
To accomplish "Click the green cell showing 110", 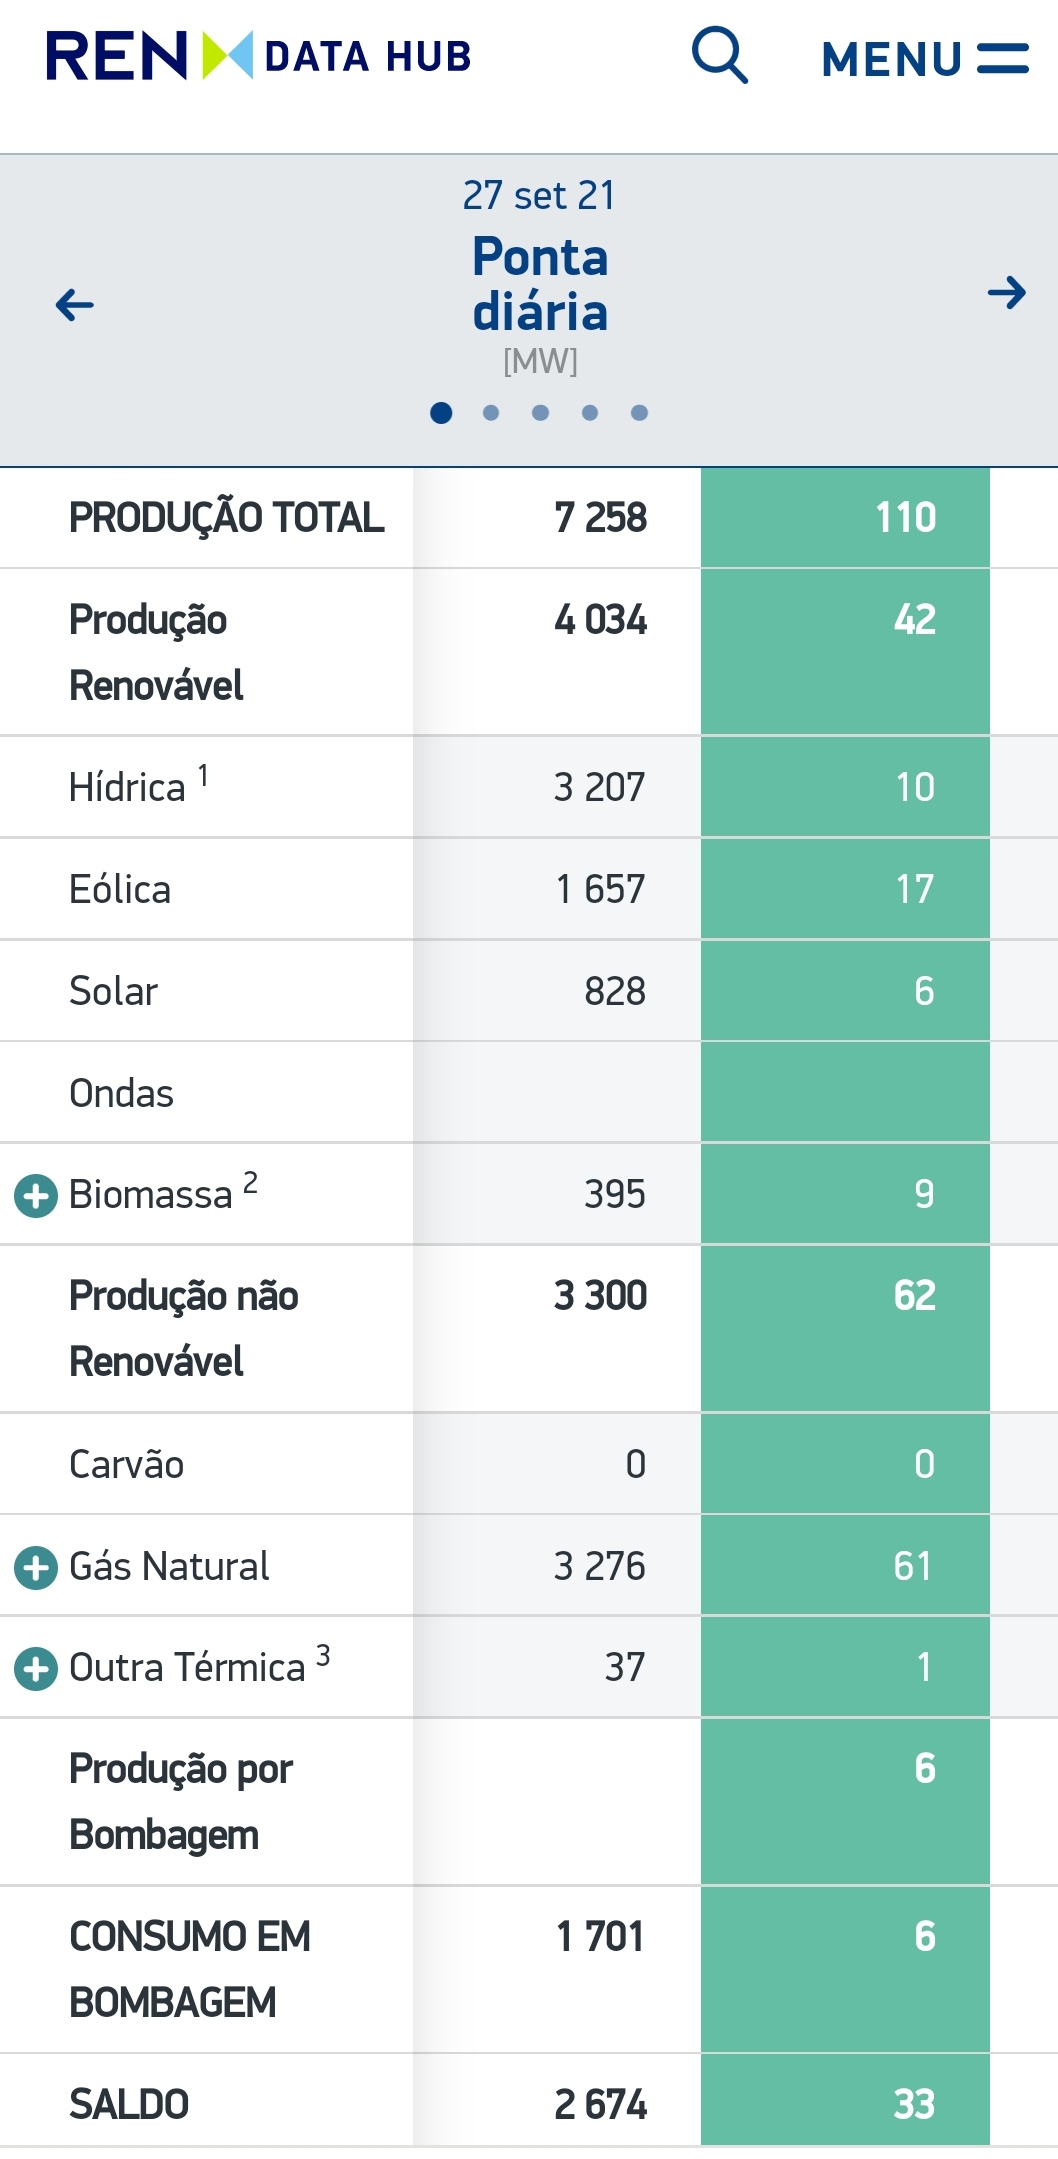I will click(x=845, y=518).
